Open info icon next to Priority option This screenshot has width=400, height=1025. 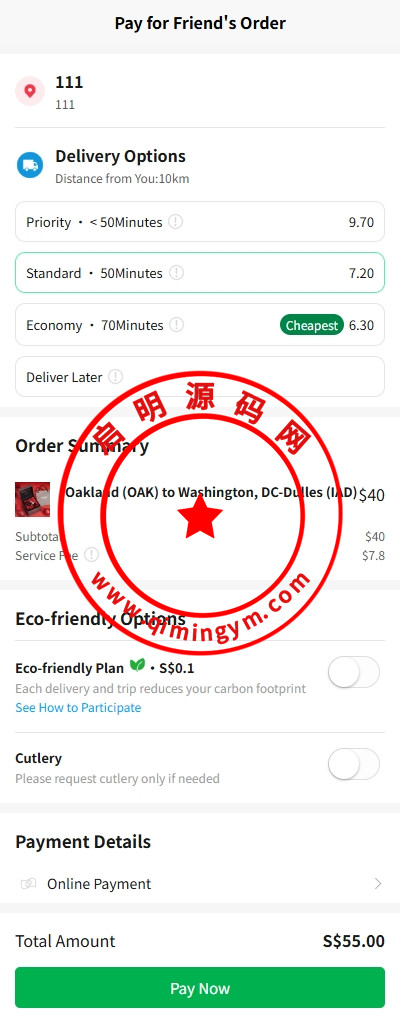175,222
